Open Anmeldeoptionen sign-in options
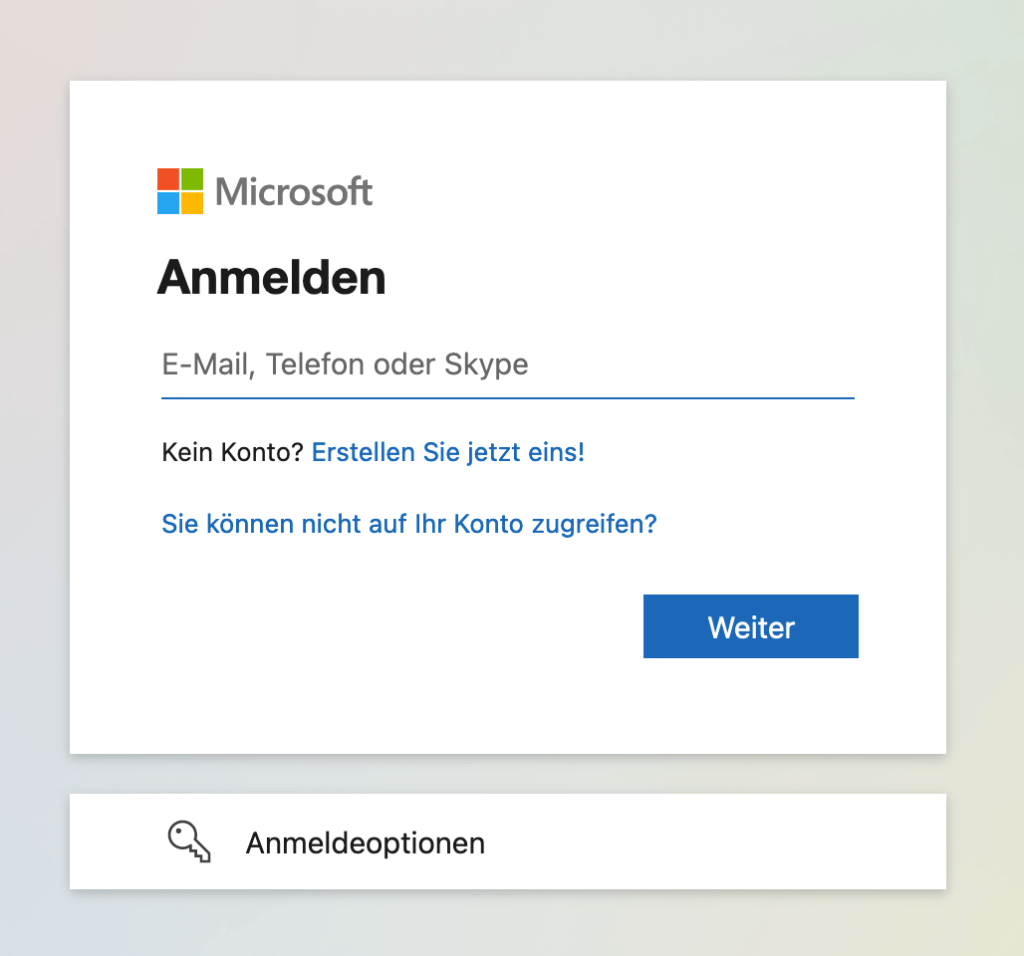Screen dimensions: 1024x956 pyautogui.click(x=365, y=843)
